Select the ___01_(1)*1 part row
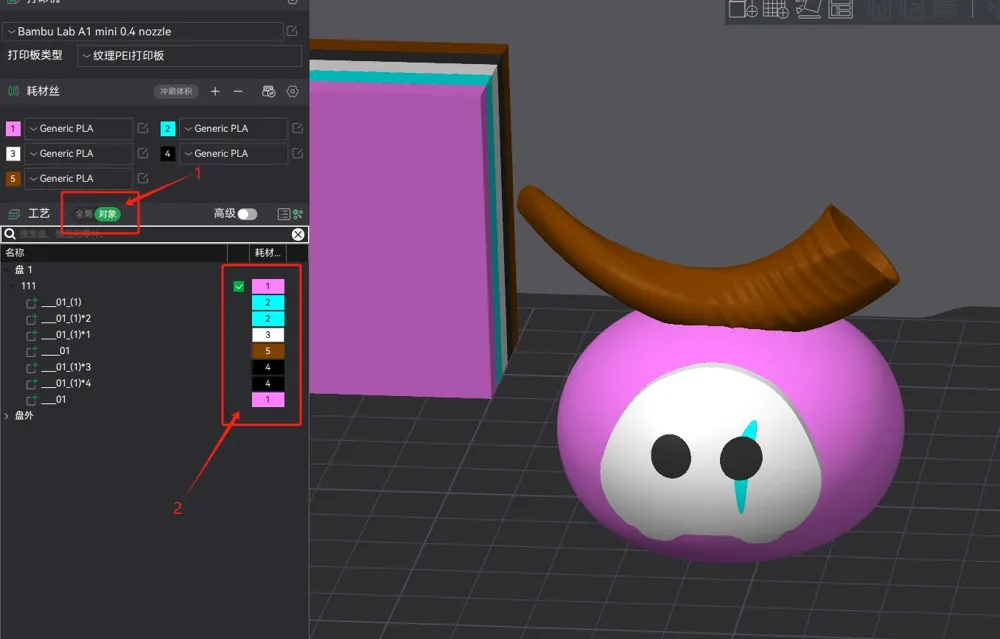This screenshot has height=639, width=1000. (154, 335)
